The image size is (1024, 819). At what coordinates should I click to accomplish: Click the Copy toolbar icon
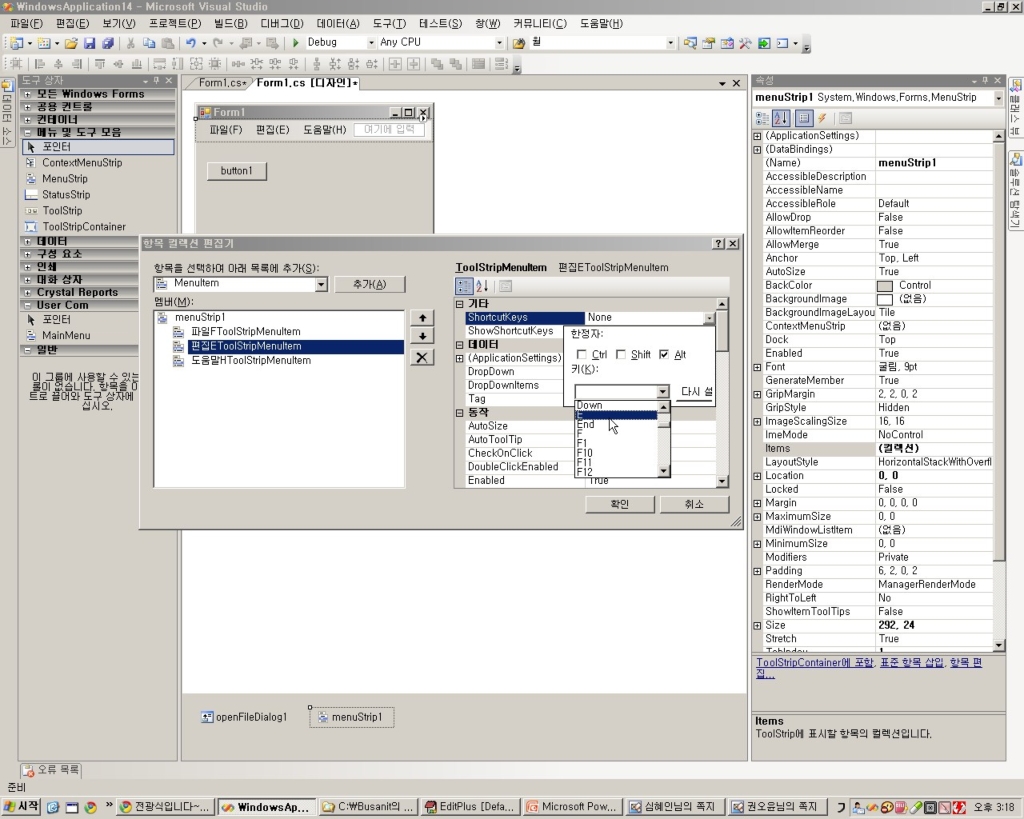point(149,43)
